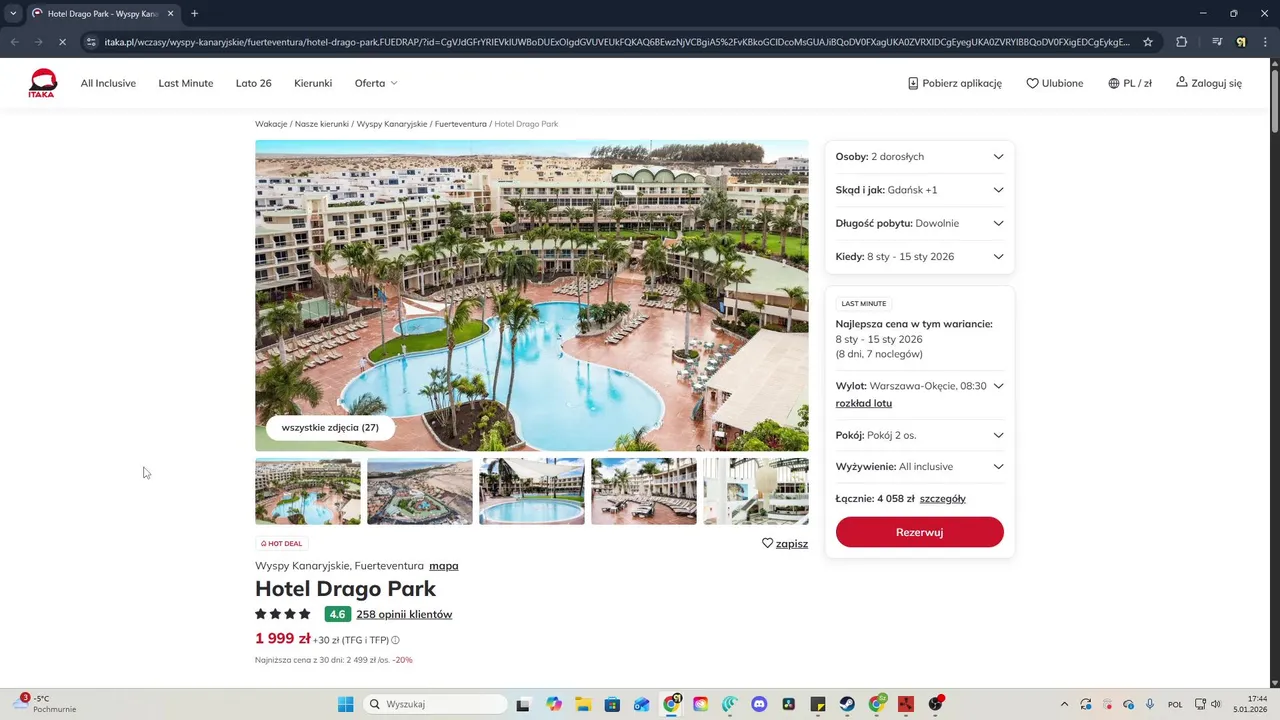
Task: Expand the Oferta menu
Action: [376, 83]
